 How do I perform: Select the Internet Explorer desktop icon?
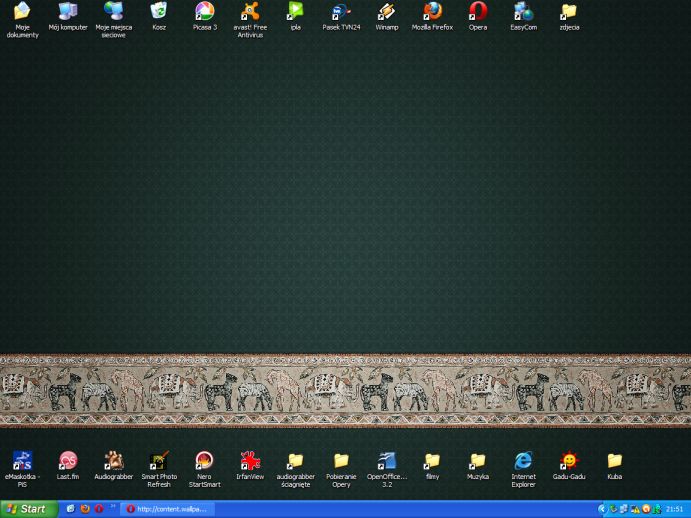click(x=523, y=461)
